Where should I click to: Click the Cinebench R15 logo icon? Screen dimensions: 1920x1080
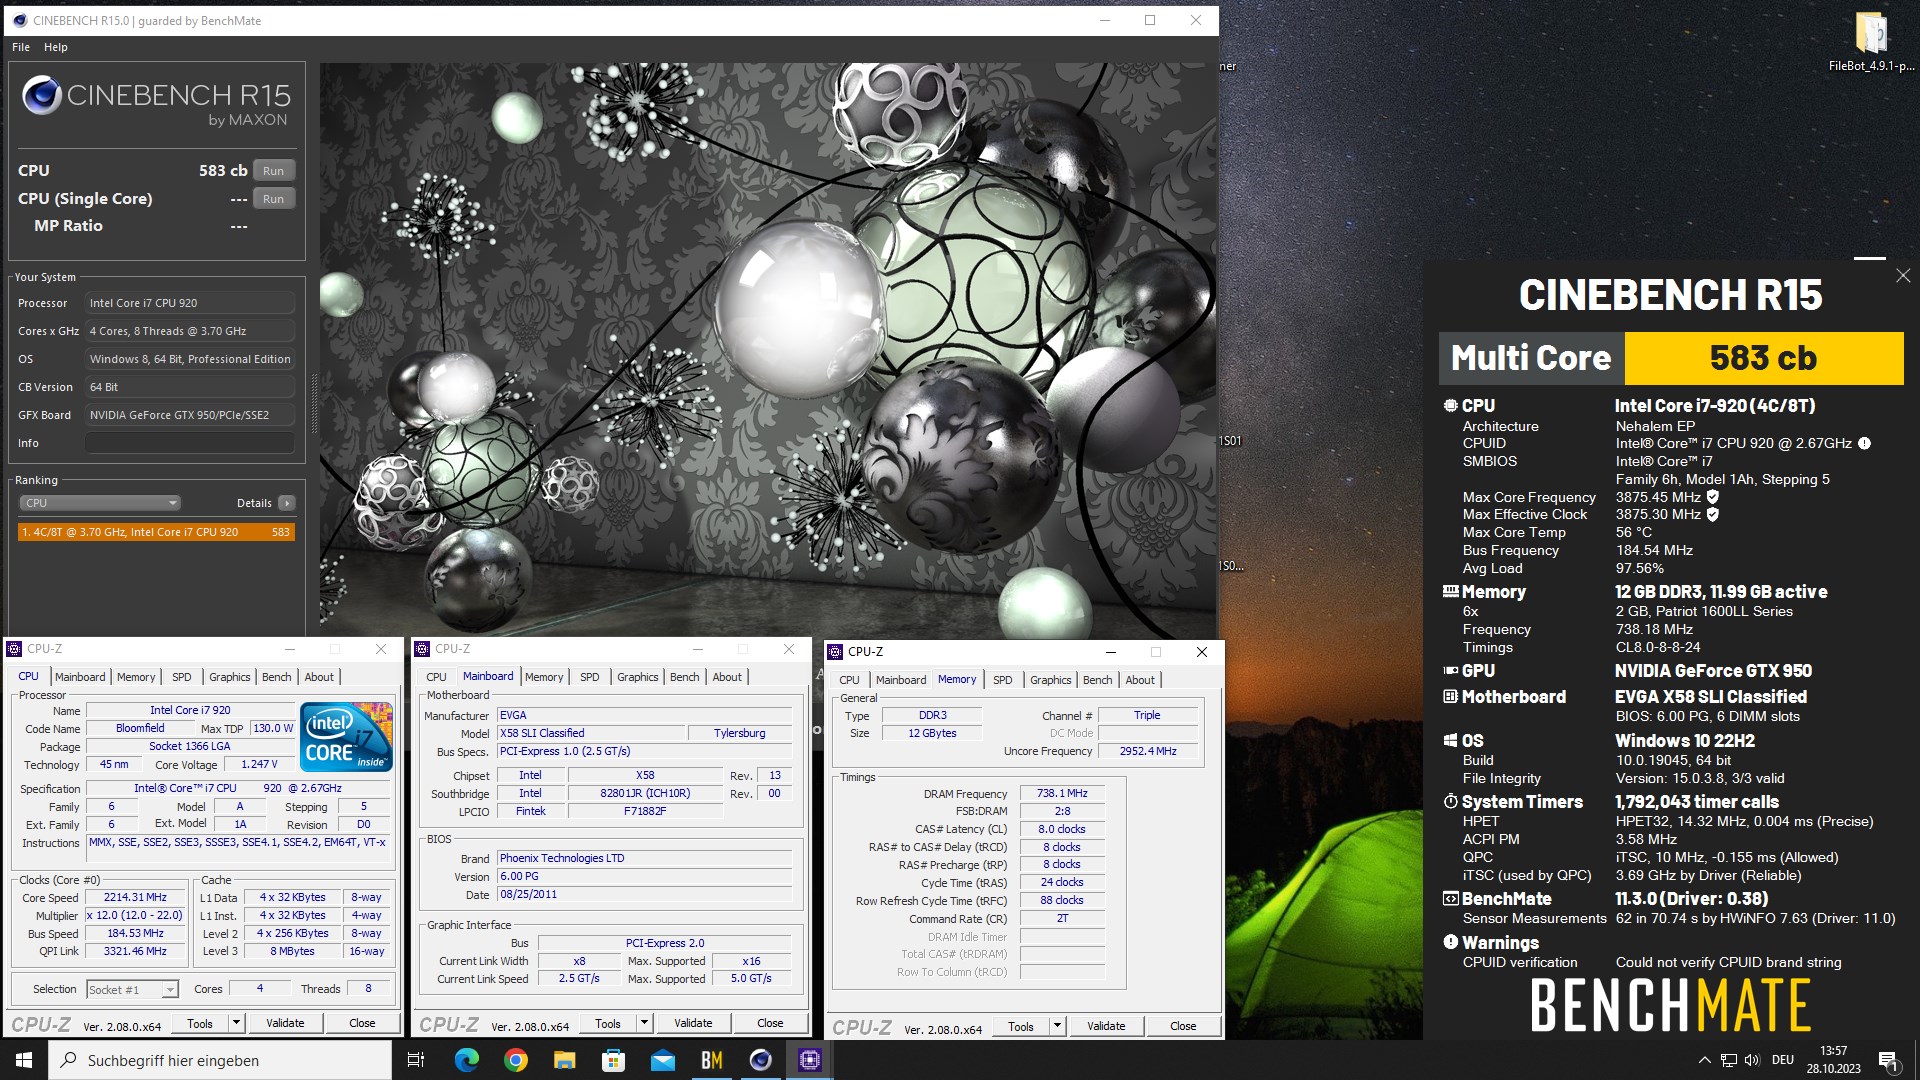click(42, 96)
